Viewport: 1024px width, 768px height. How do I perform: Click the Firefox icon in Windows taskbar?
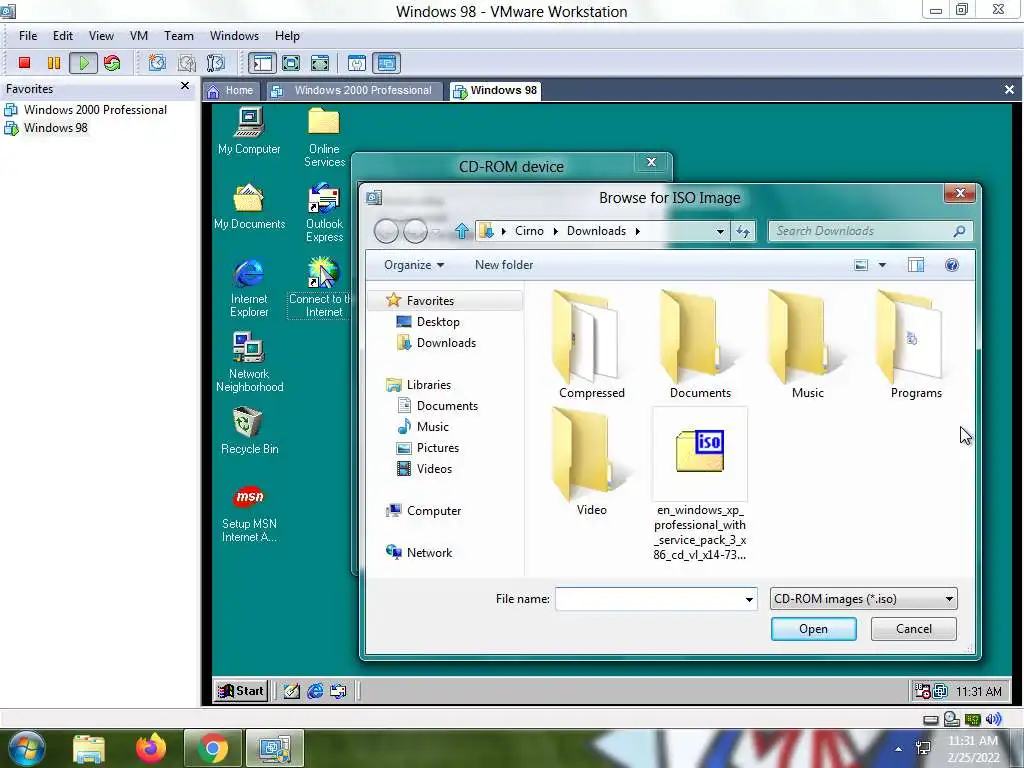click(x=151, y=748)
